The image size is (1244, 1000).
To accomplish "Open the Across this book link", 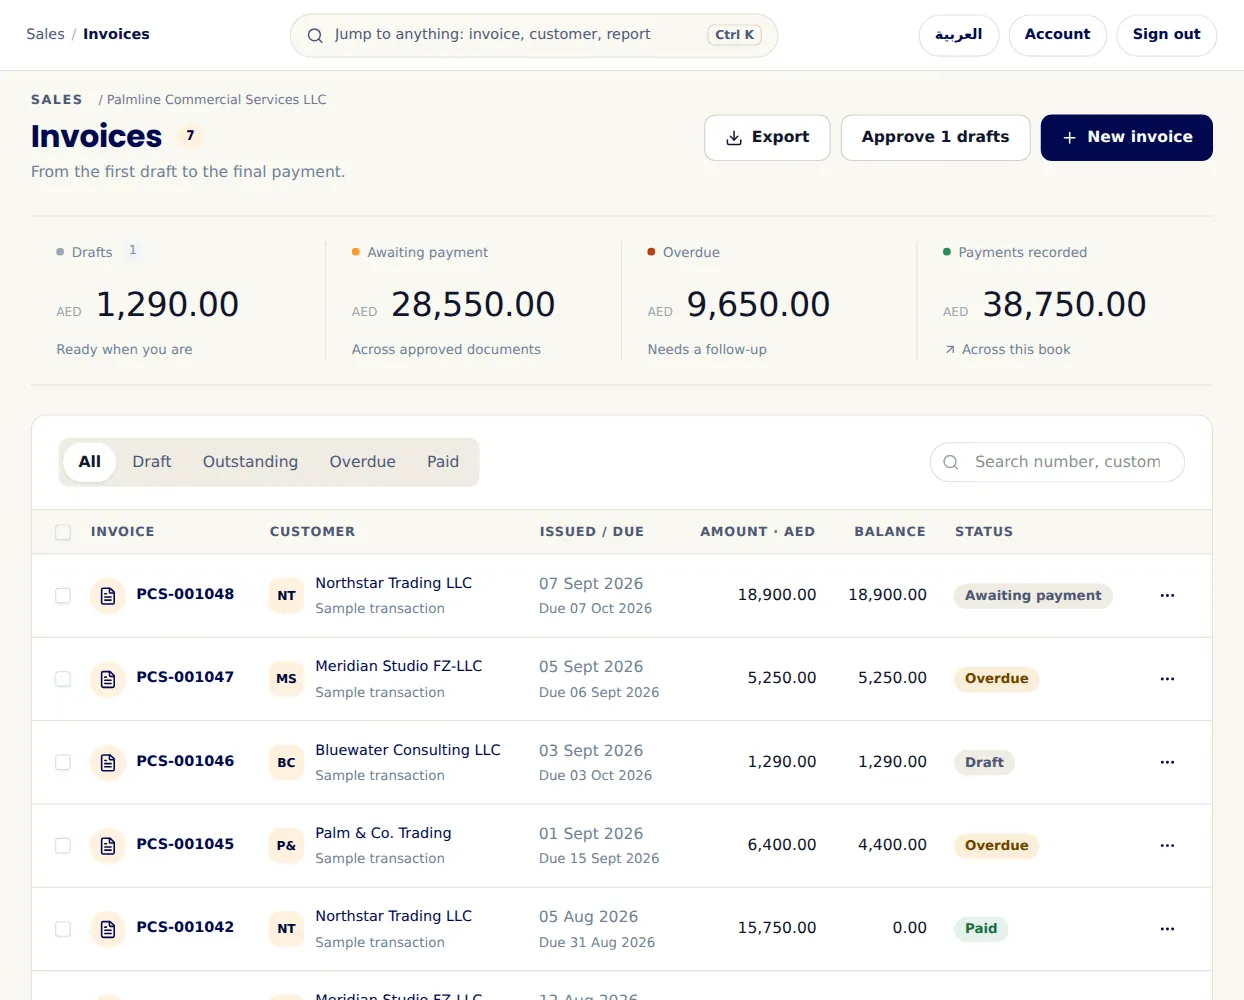I will 1007,350.
